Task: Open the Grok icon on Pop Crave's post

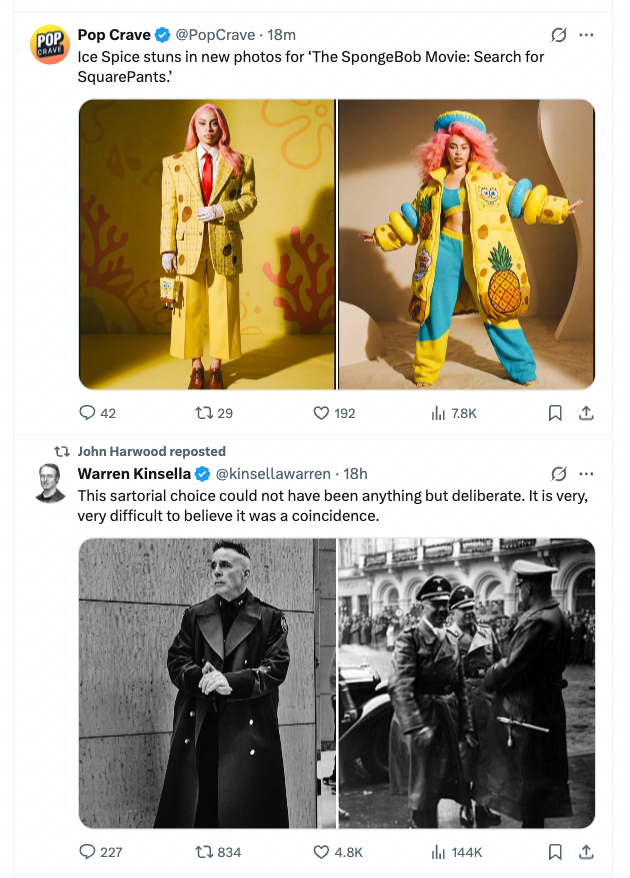Action: pyautogui.click(x=560, y=35)
